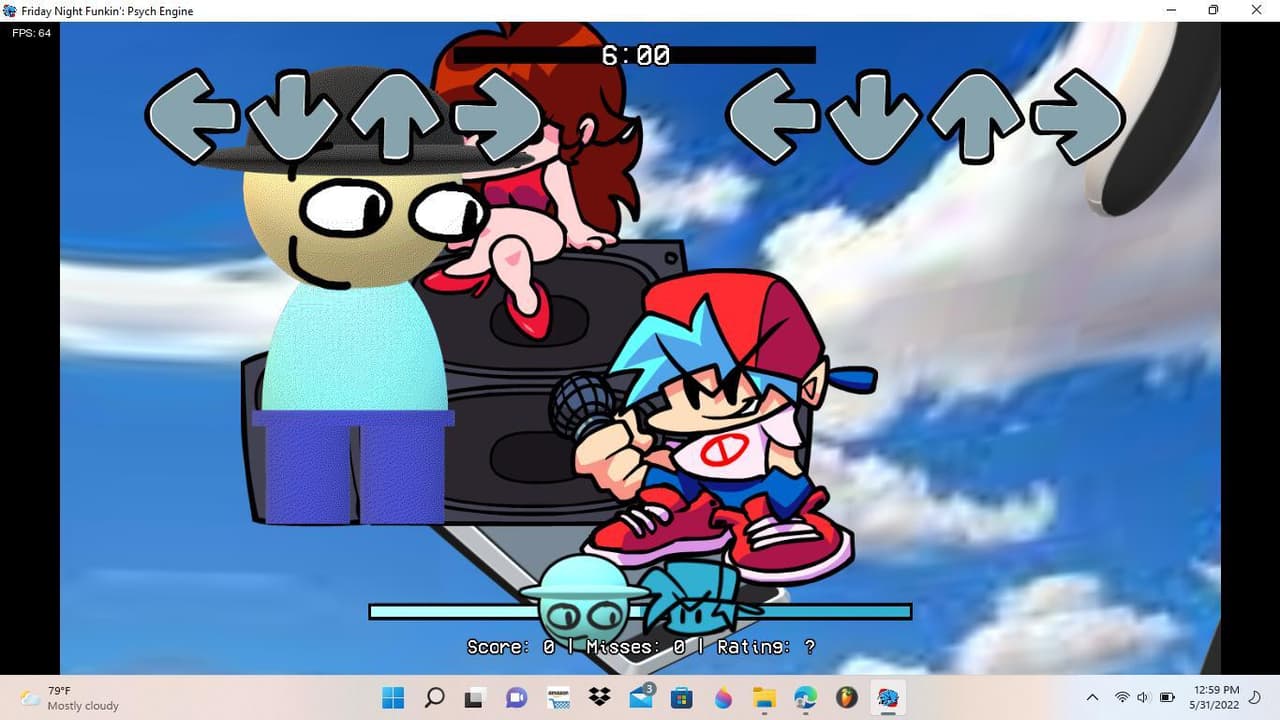Open FL Studio from the taskbar
Screen dimensions: 1280x720
coord(847,697)
